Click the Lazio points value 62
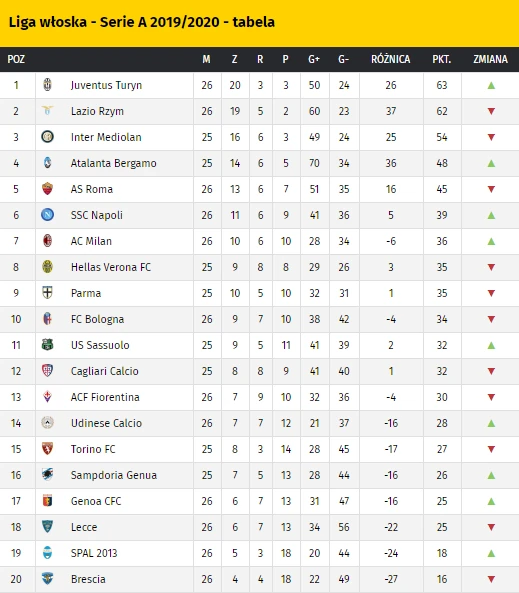 [442, 111]
